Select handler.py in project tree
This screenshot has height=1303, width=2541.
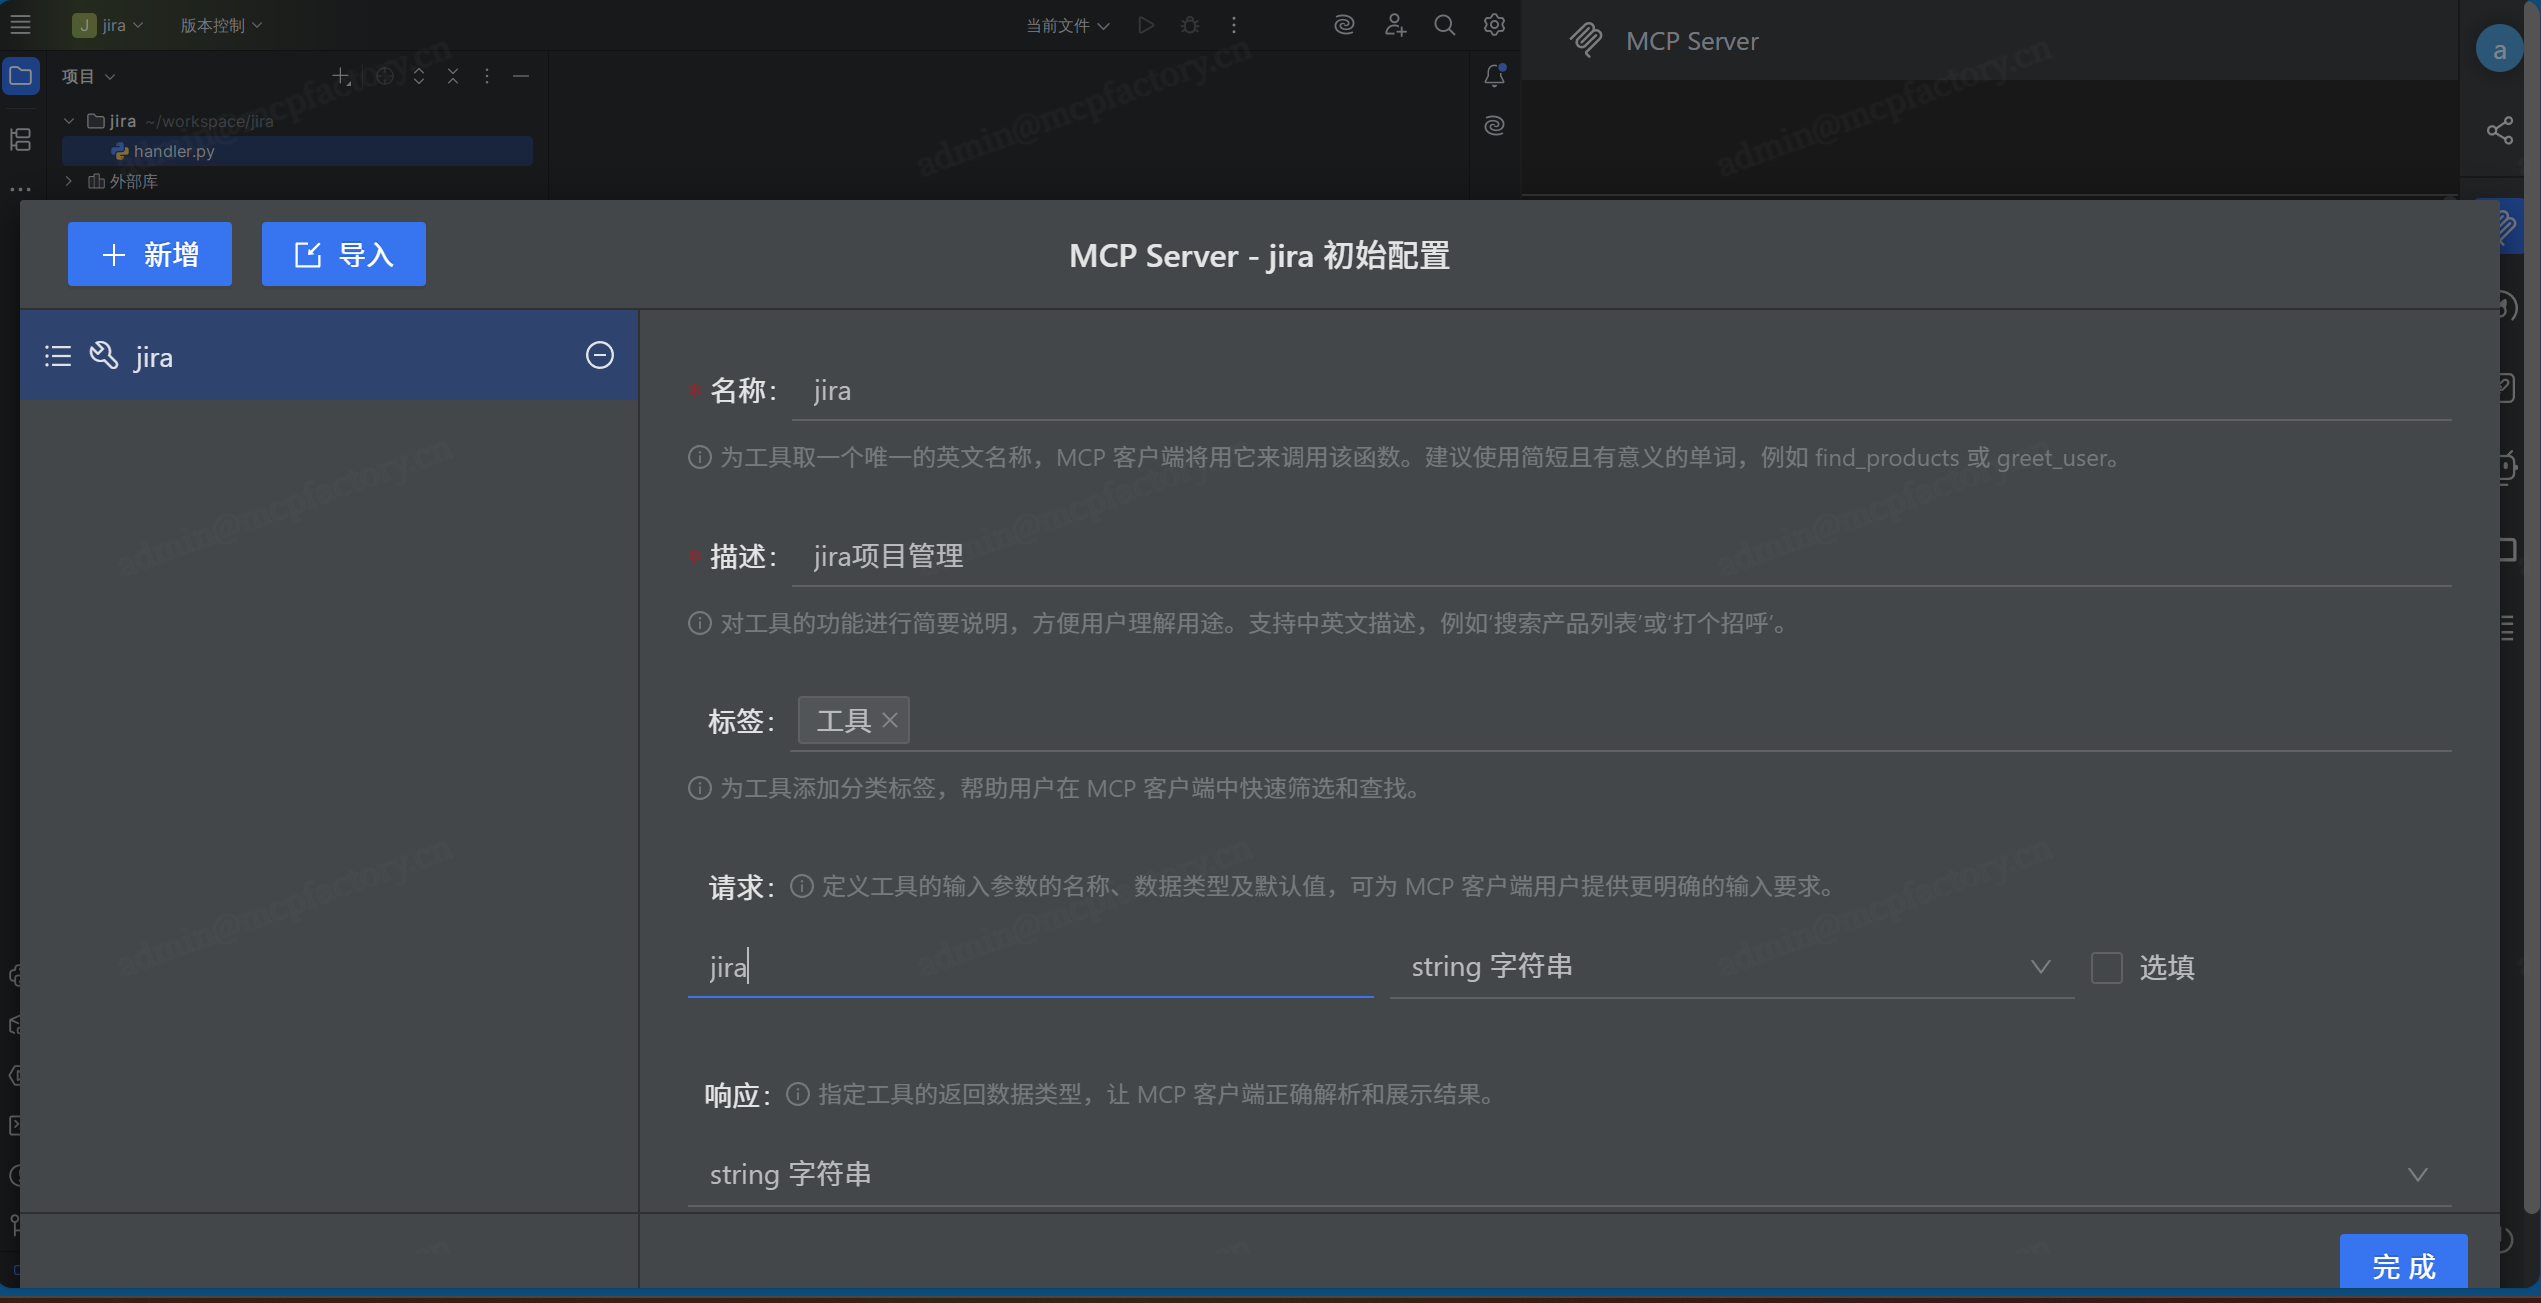point(174,151)
